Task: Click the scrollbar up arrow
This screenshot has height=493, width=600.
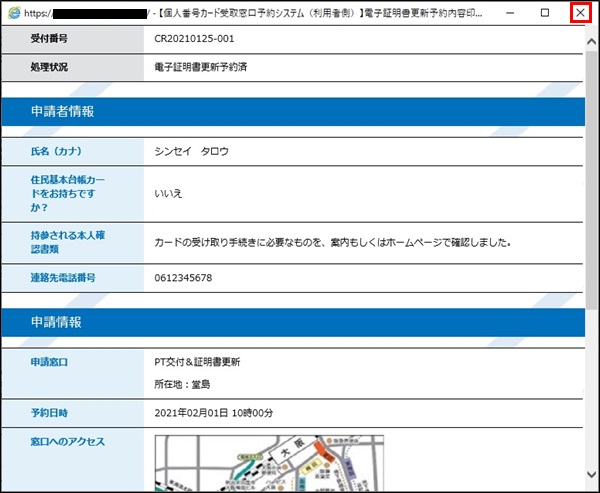Action: pos(591,35)
